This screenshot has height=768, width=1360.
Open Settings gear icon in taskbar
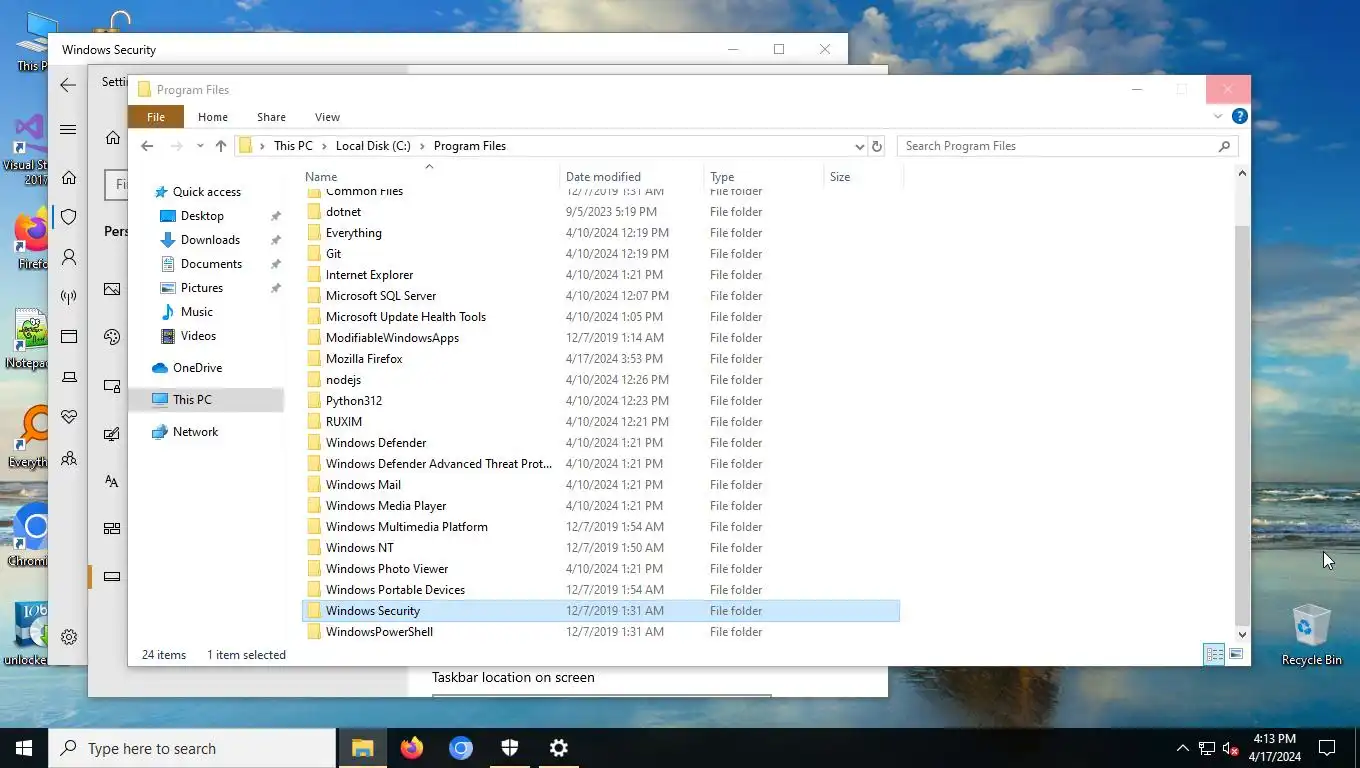coord(559,748)
